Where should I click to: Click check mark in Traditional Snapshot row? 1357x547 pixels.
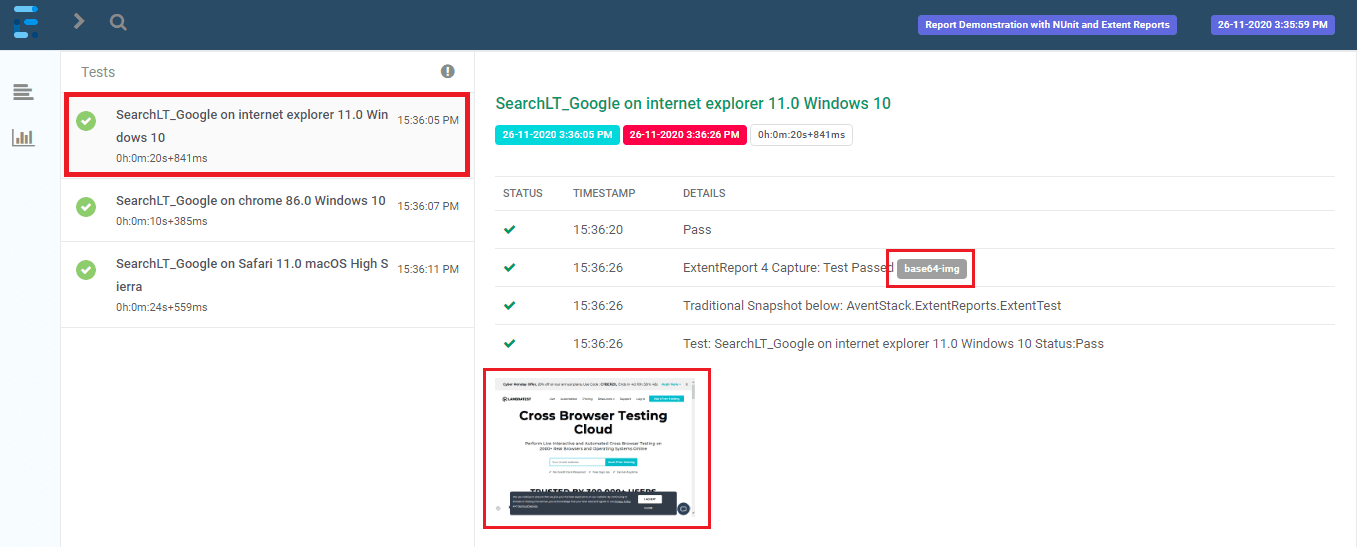510,305
